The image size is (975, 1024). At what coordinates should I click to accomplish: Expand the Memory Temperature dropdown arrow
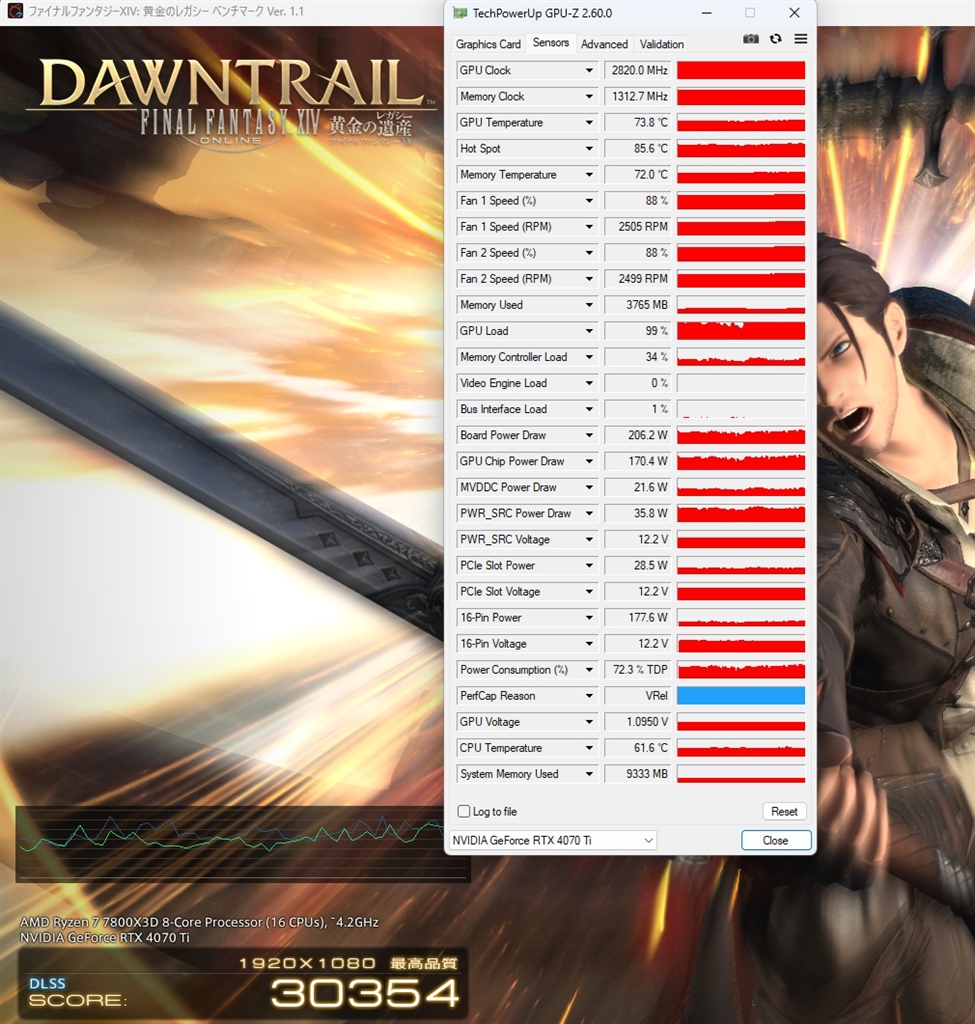click(589, 175)
